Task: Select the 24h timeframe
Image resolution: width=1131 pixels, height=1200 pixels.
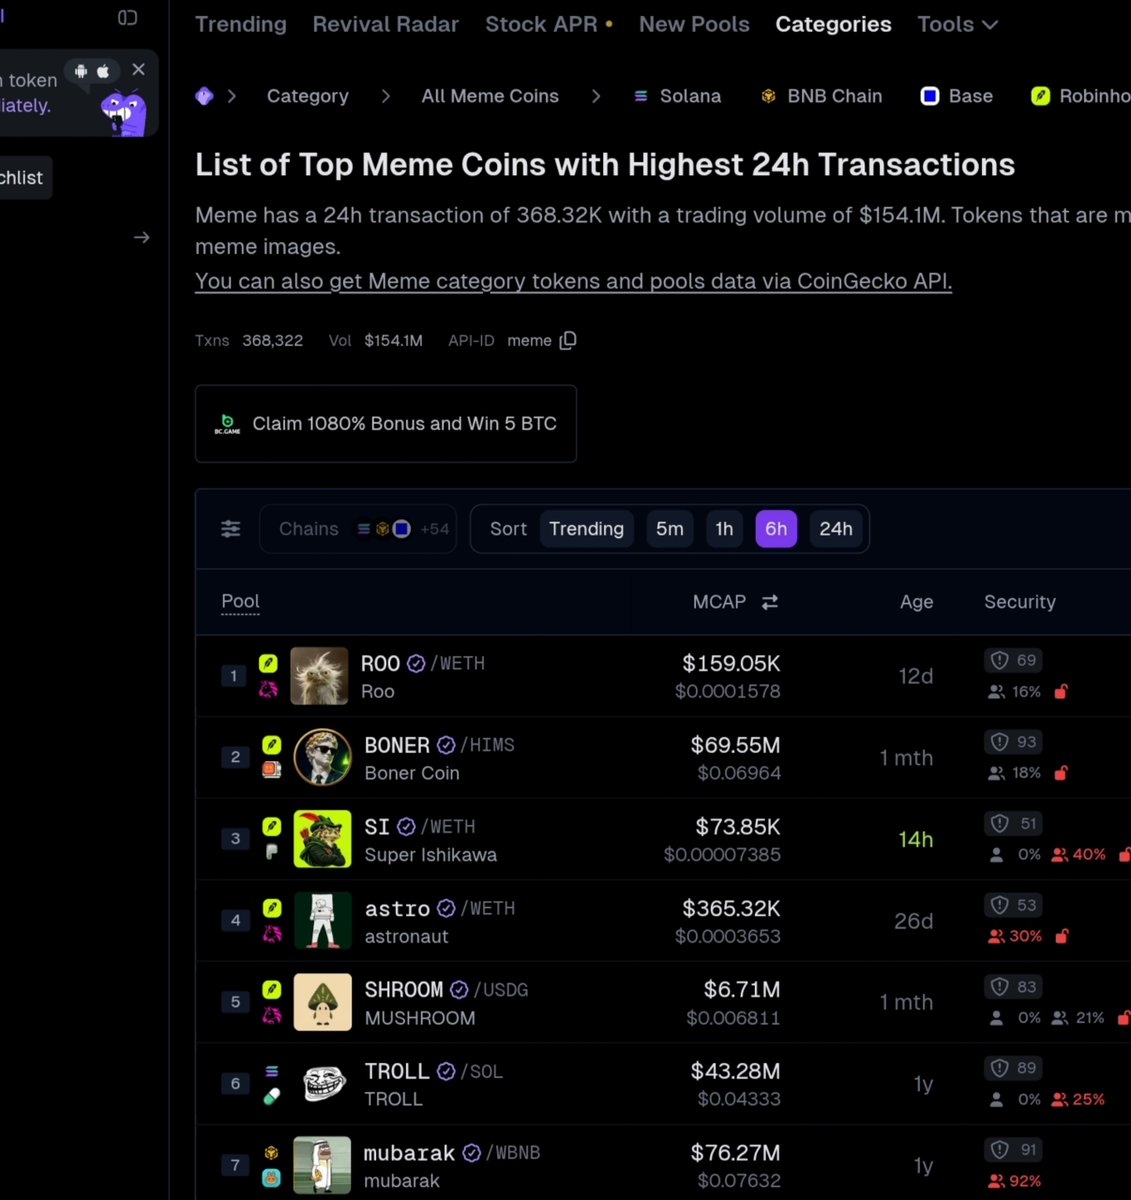Action: 836,529
